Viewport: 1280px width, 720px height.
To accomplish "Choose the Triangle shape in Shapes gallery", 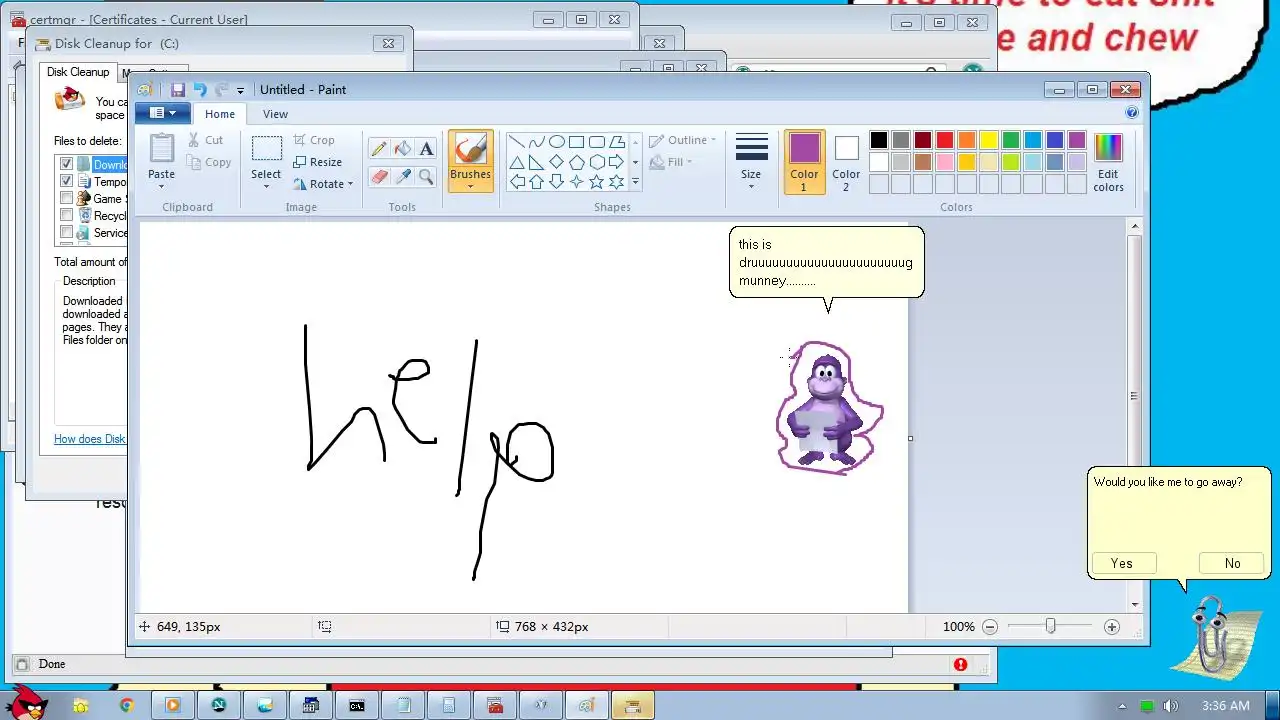I will click(x=517, y=162).
